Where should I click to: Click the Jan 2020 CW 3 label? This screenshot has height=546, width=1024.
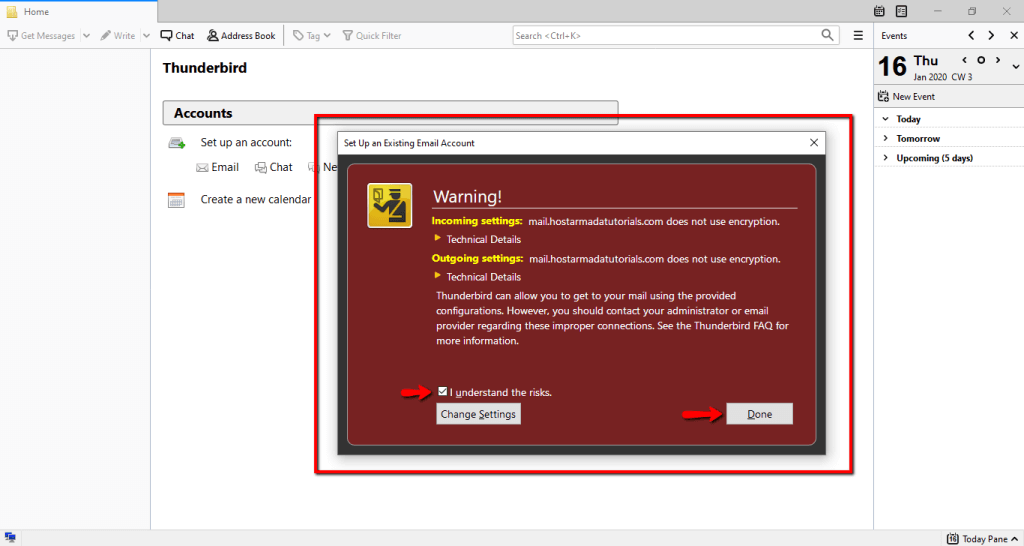click(x=942, y=77)
